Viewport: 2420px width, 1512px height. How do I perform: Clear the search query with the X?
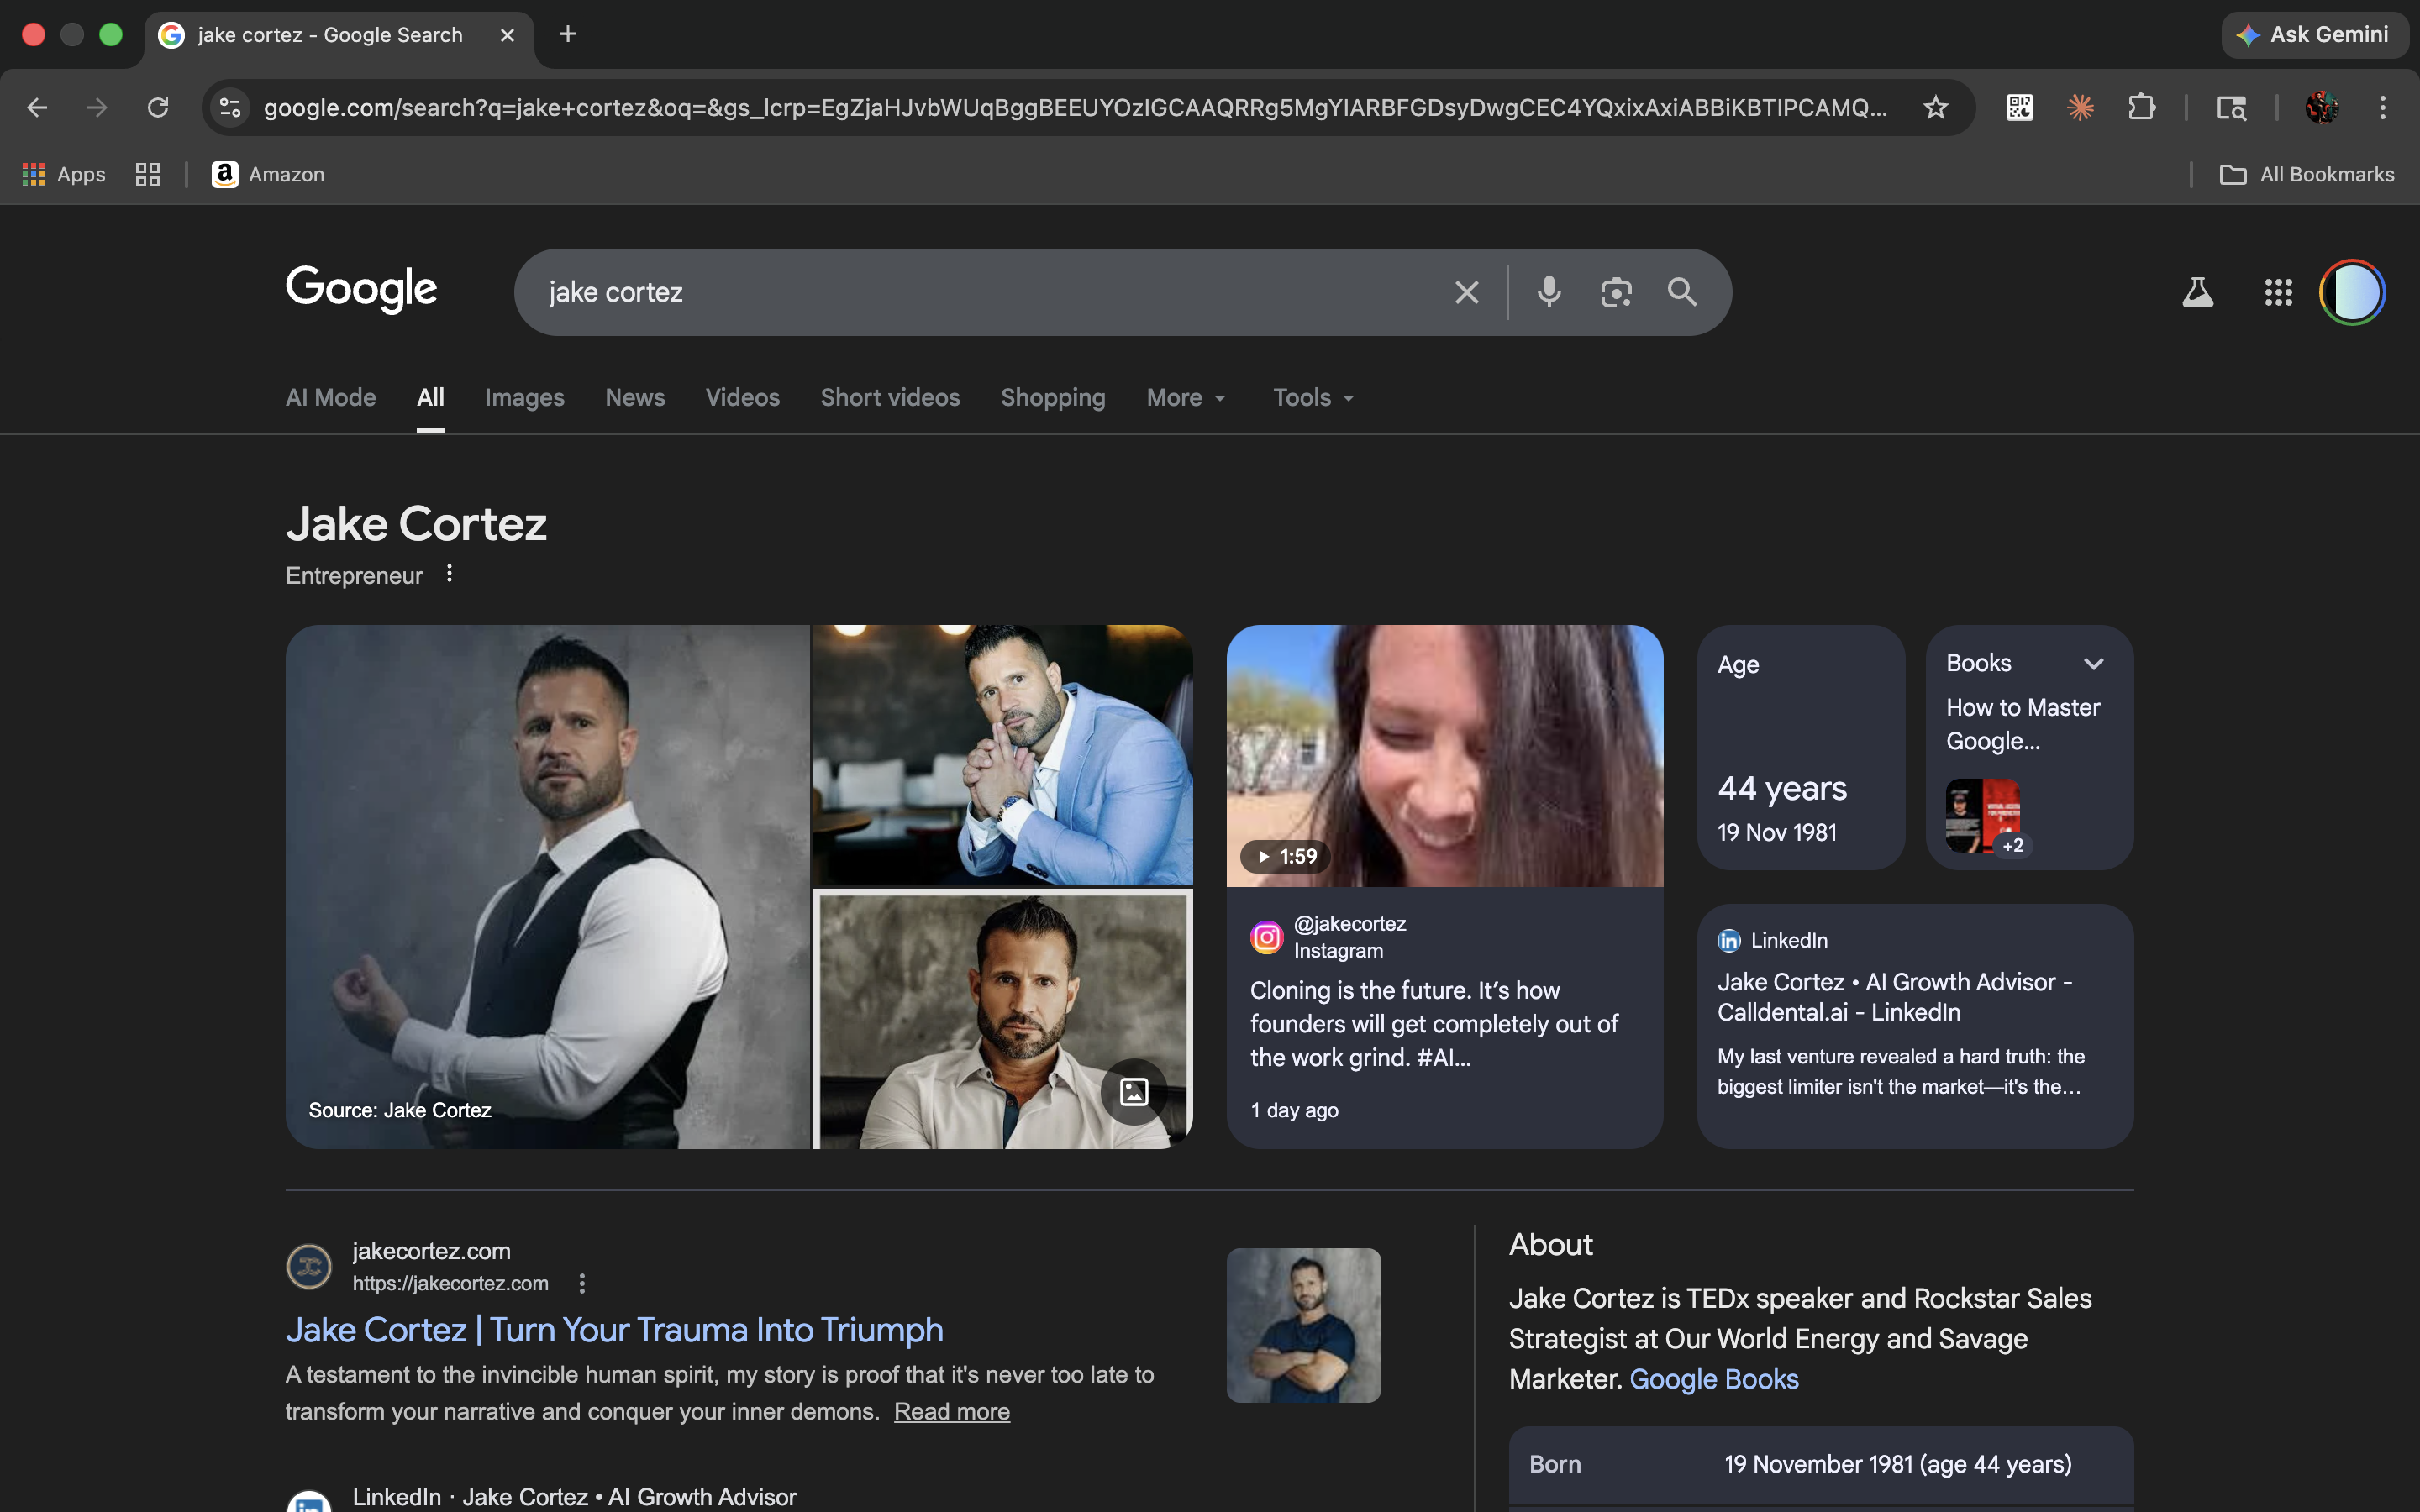1466,291
